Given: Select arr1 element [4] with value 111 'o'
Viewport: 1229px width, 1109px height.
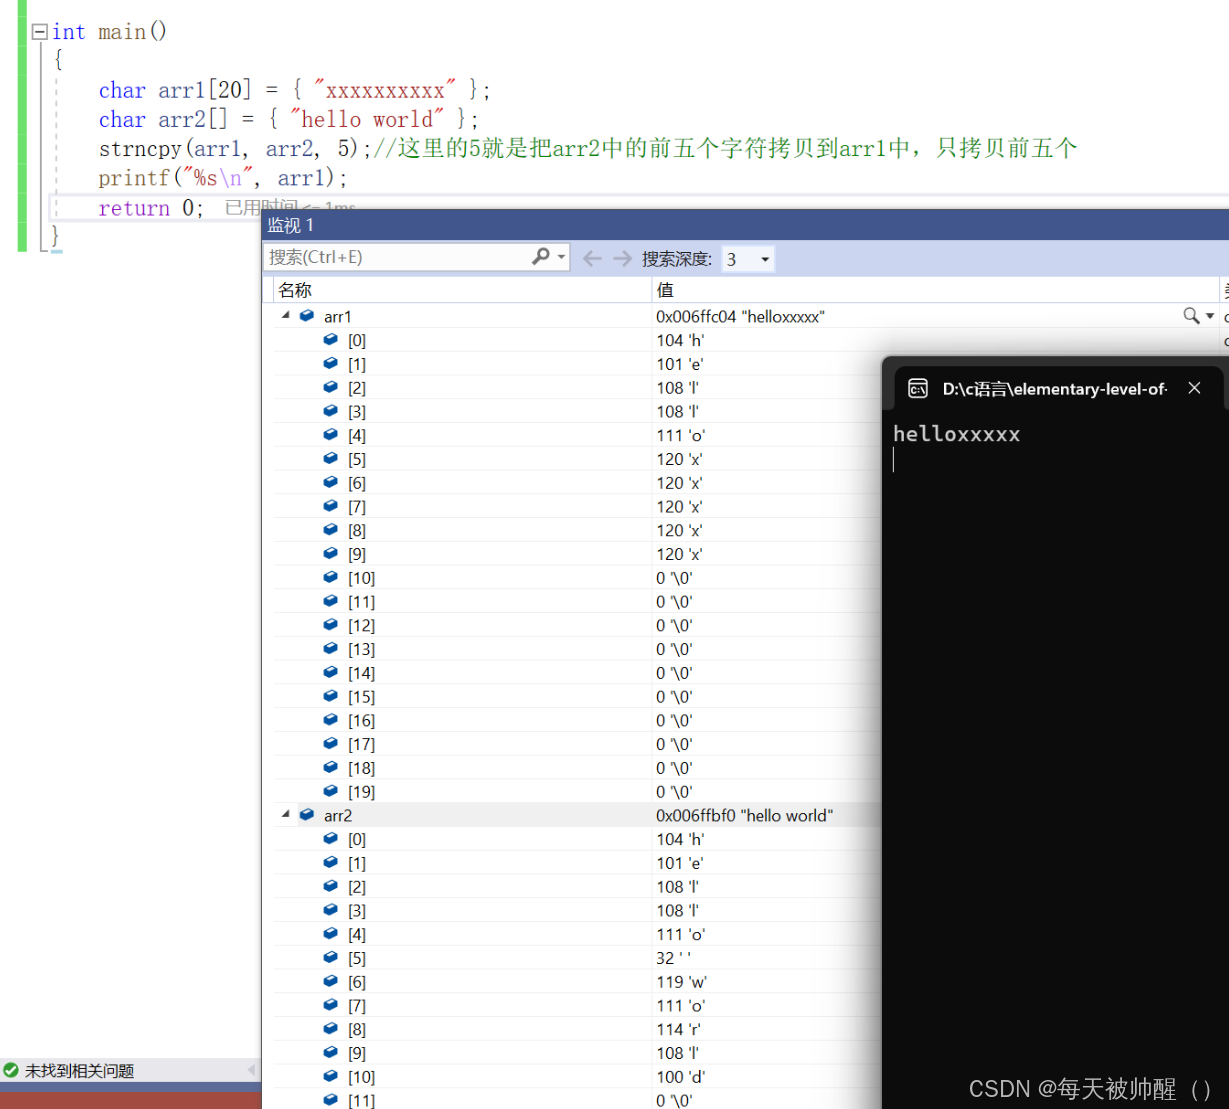Looking at the screenshot, I should pyautogui.click(x=576, y=435).
